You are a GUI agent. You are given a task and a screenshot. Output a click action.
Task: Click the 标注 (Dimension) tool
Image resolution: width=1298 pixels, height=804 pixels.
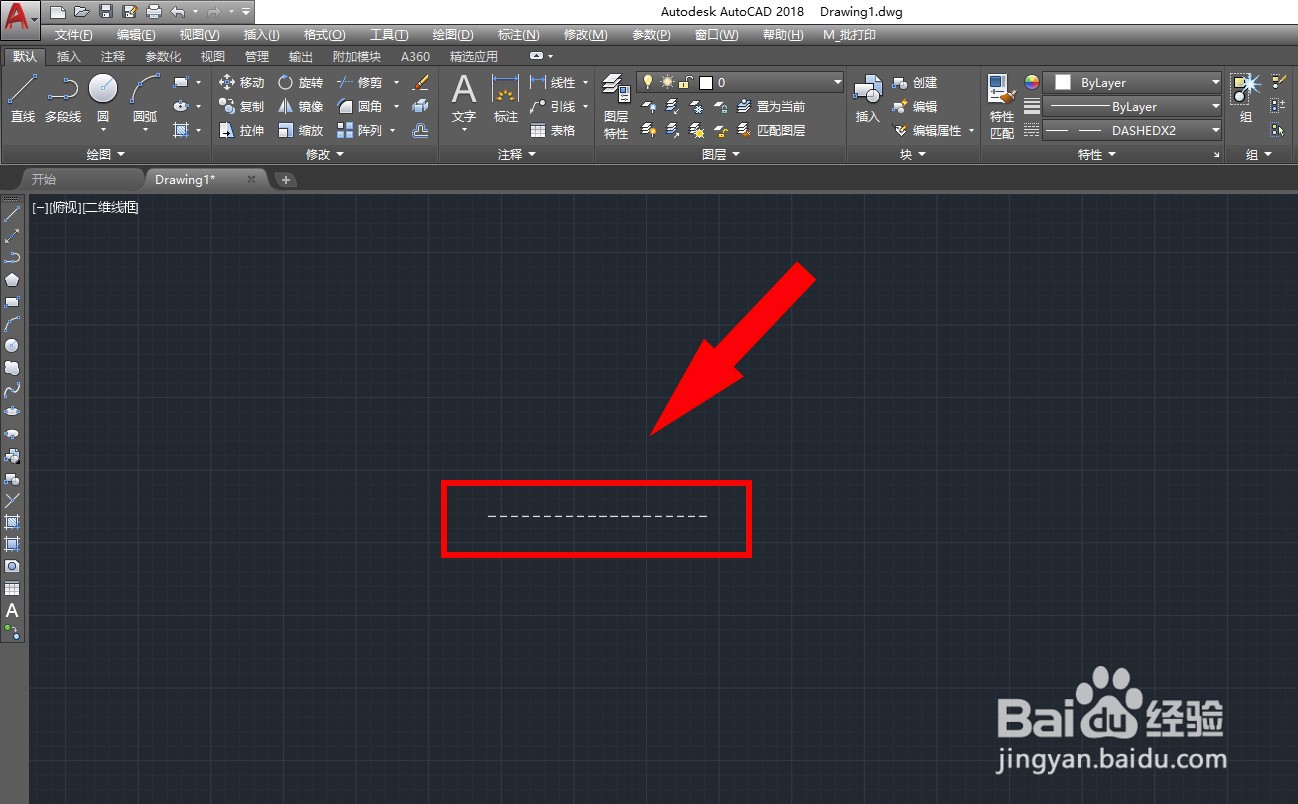tap(506, 98)
